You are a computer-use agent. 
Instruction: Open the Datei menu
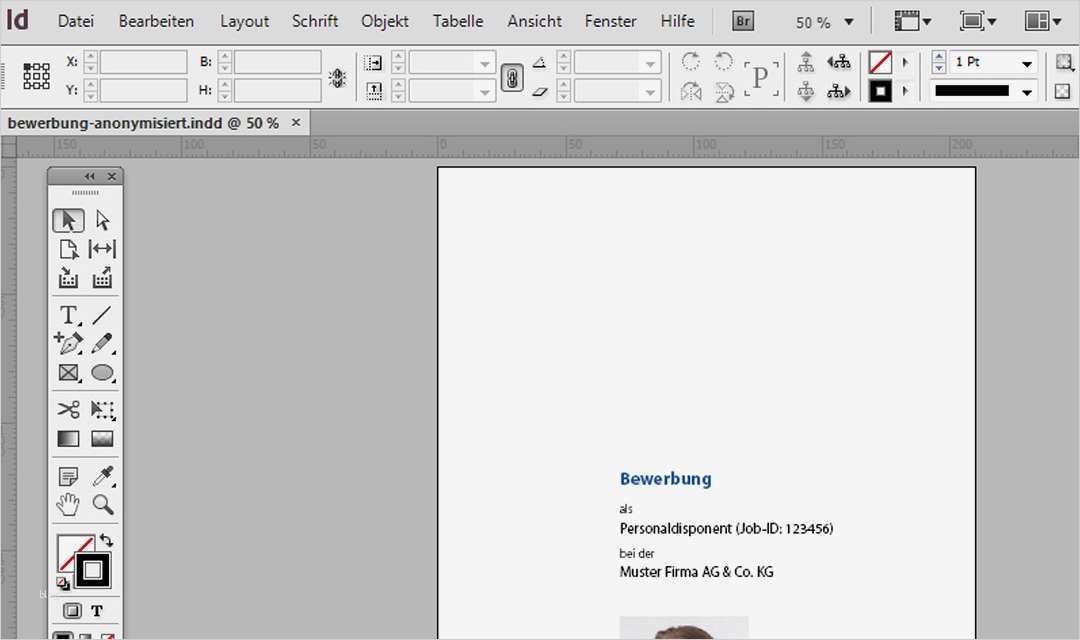pos(76,21)
